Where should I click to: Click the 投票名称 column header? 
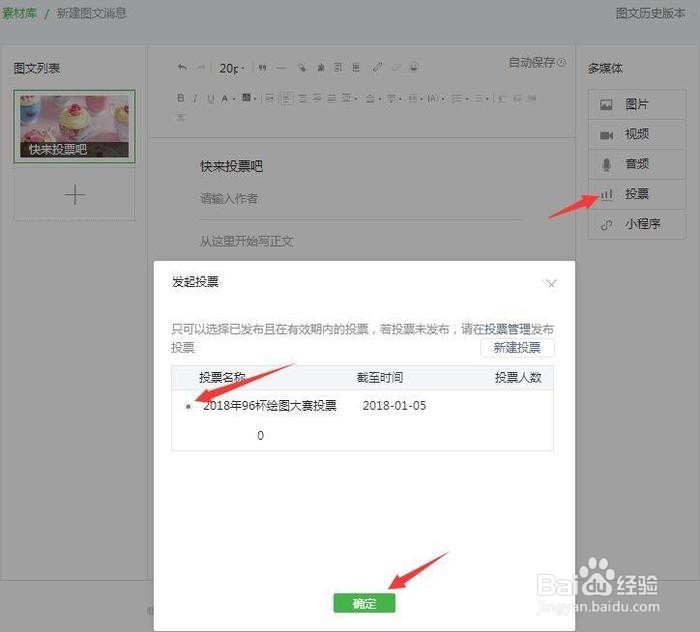click(222, 378)
